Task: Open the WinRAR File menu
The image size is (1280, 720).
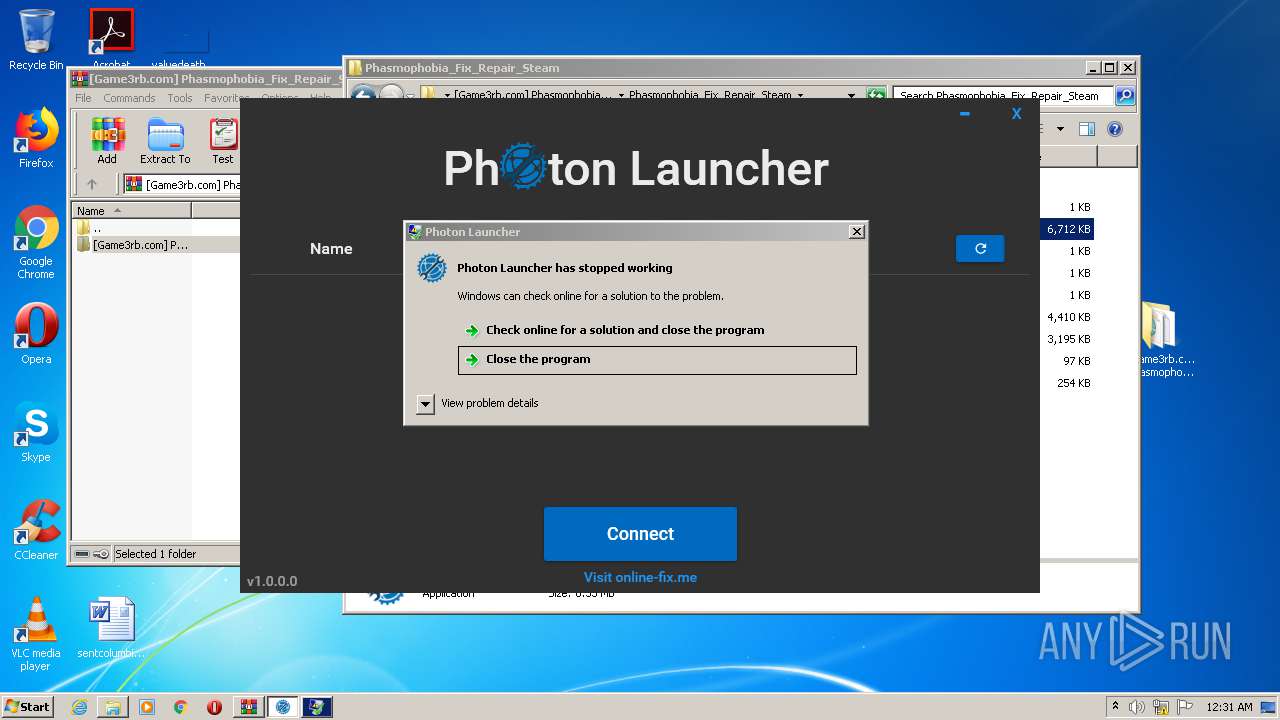Action: tap(83, 98)
